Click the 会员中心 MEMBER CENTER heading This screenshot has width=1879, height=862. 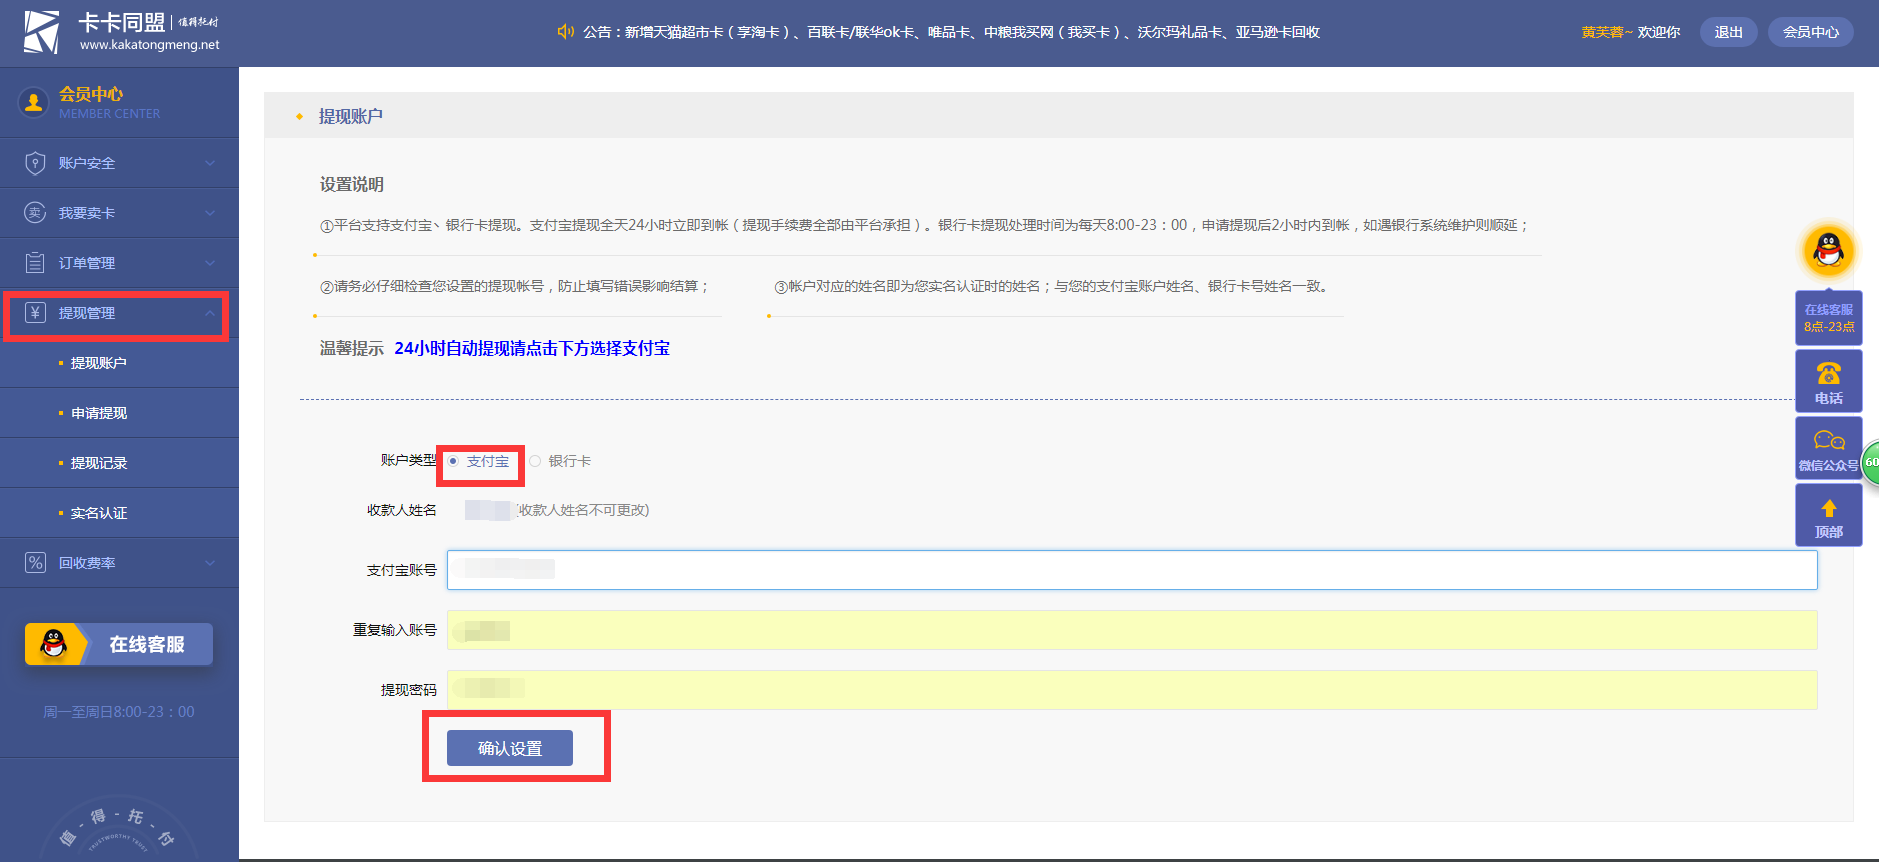109,102
